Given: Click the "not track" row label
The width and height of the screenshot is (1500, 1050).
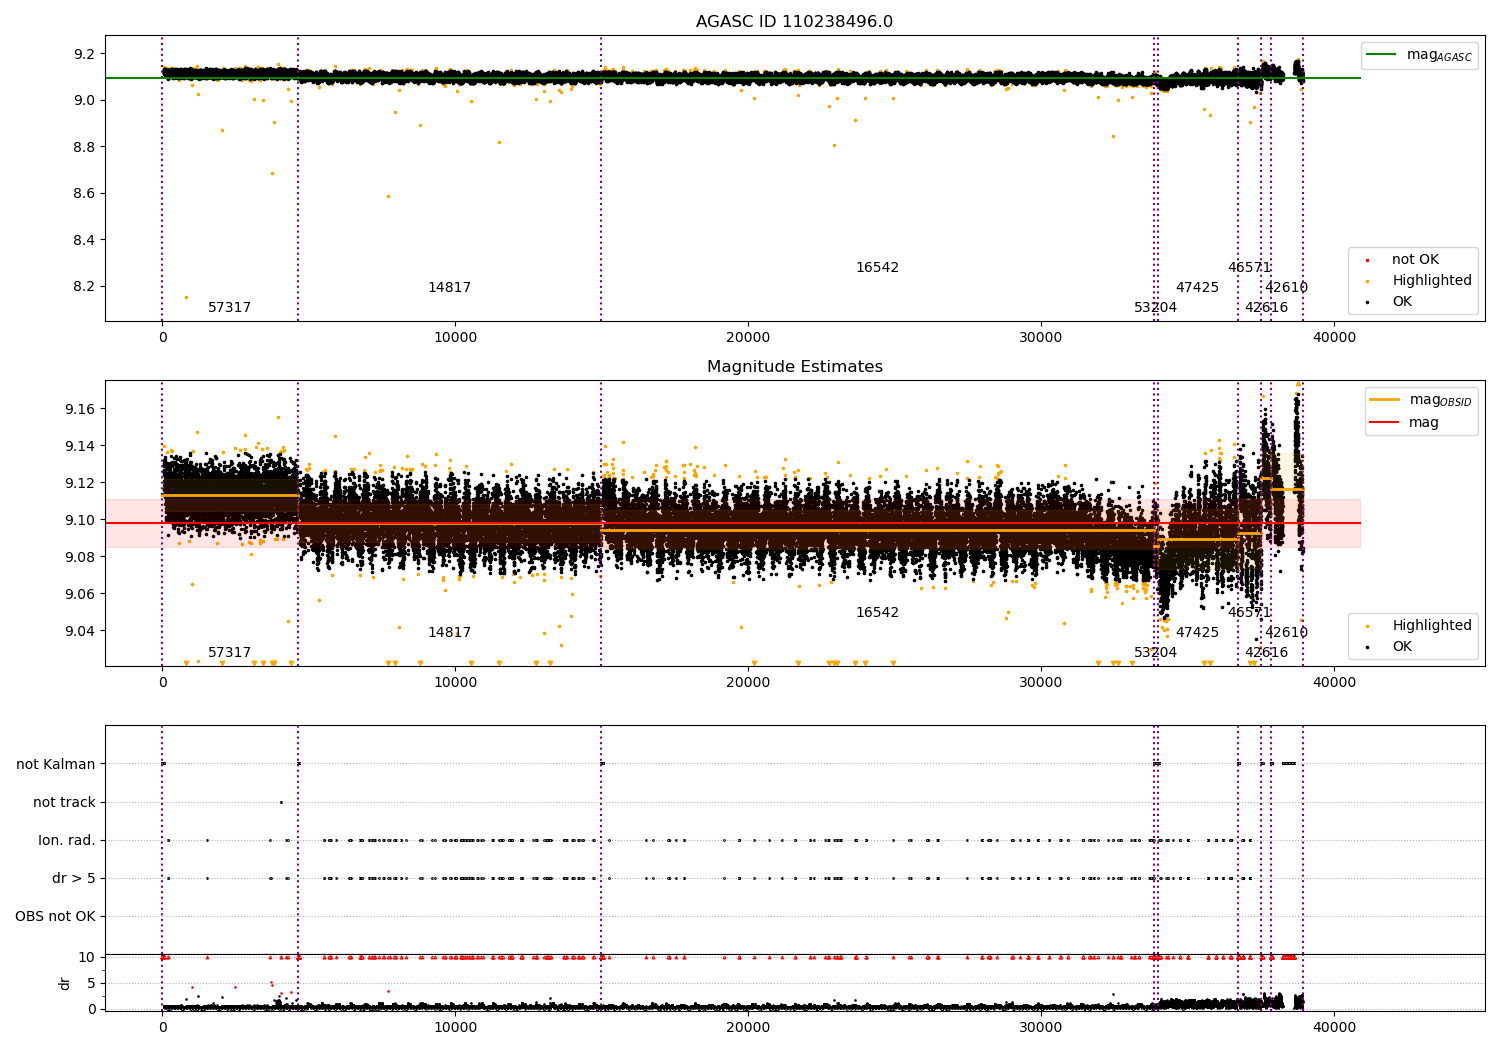Looking at the screenshot, I should pyautogui.click(x=64, y=802).
